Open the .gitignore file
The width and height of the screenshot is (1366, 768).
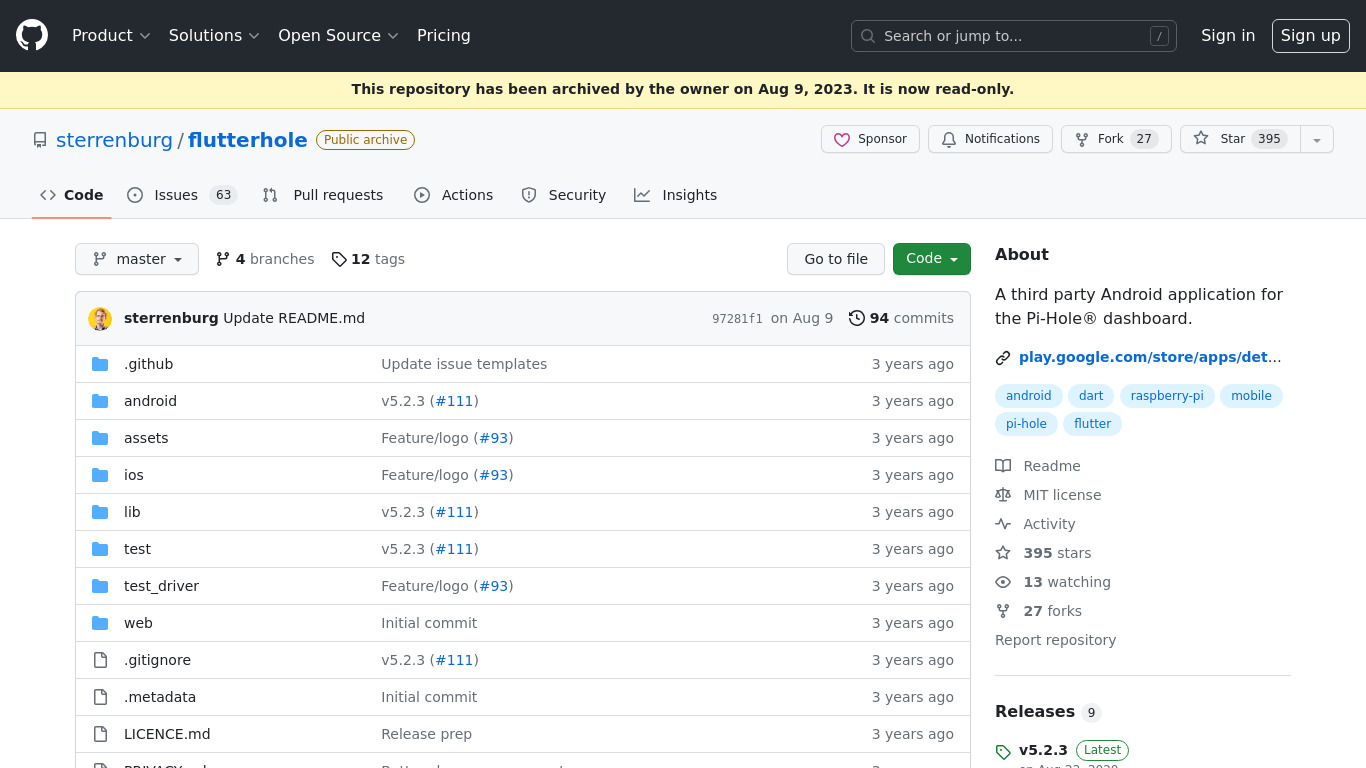157,660
